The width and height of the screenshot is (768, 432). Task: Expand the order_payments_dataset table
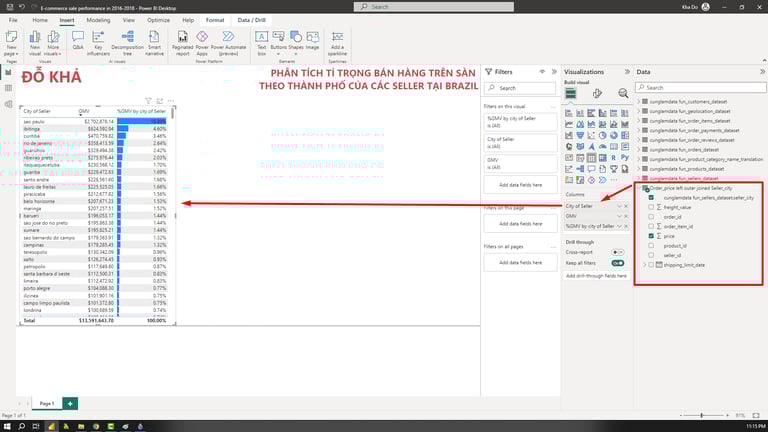coord(639,130)
